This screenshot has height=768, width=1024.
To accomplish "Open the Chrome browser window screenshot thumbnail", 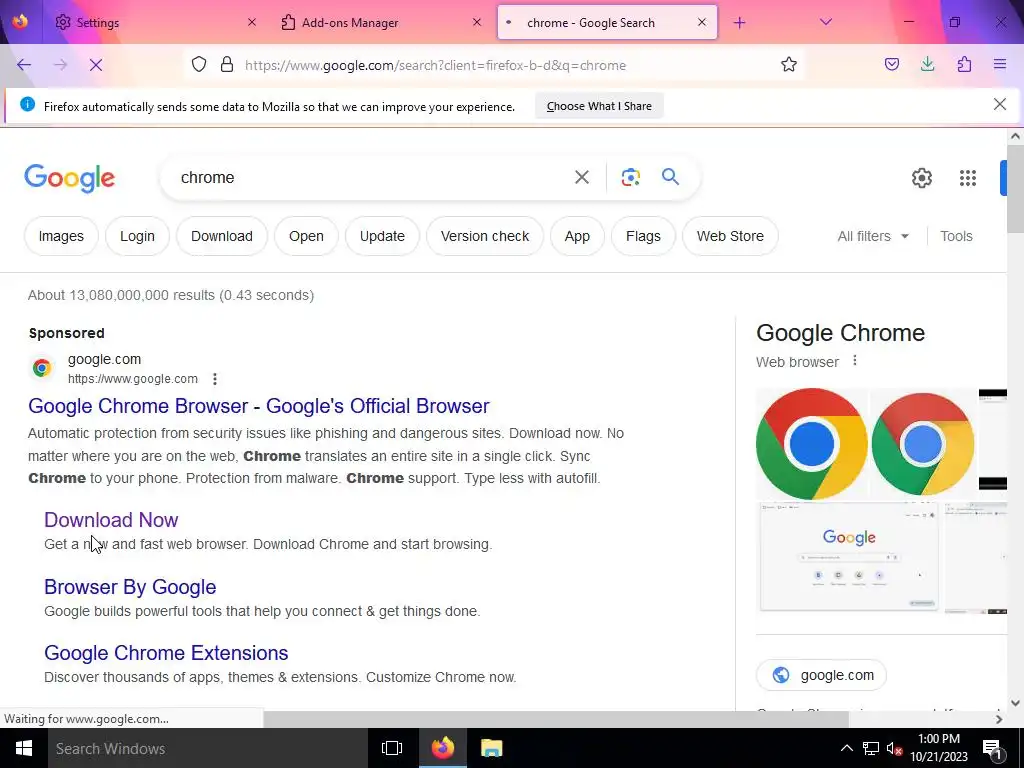I will tap(849, 557).
